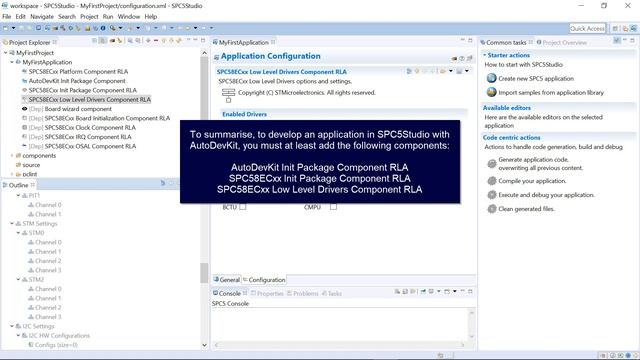This screenshot has width=640, height=360.
Task: Select SPC58ECxx Clock Component RLA
Action: pos(90,127)
